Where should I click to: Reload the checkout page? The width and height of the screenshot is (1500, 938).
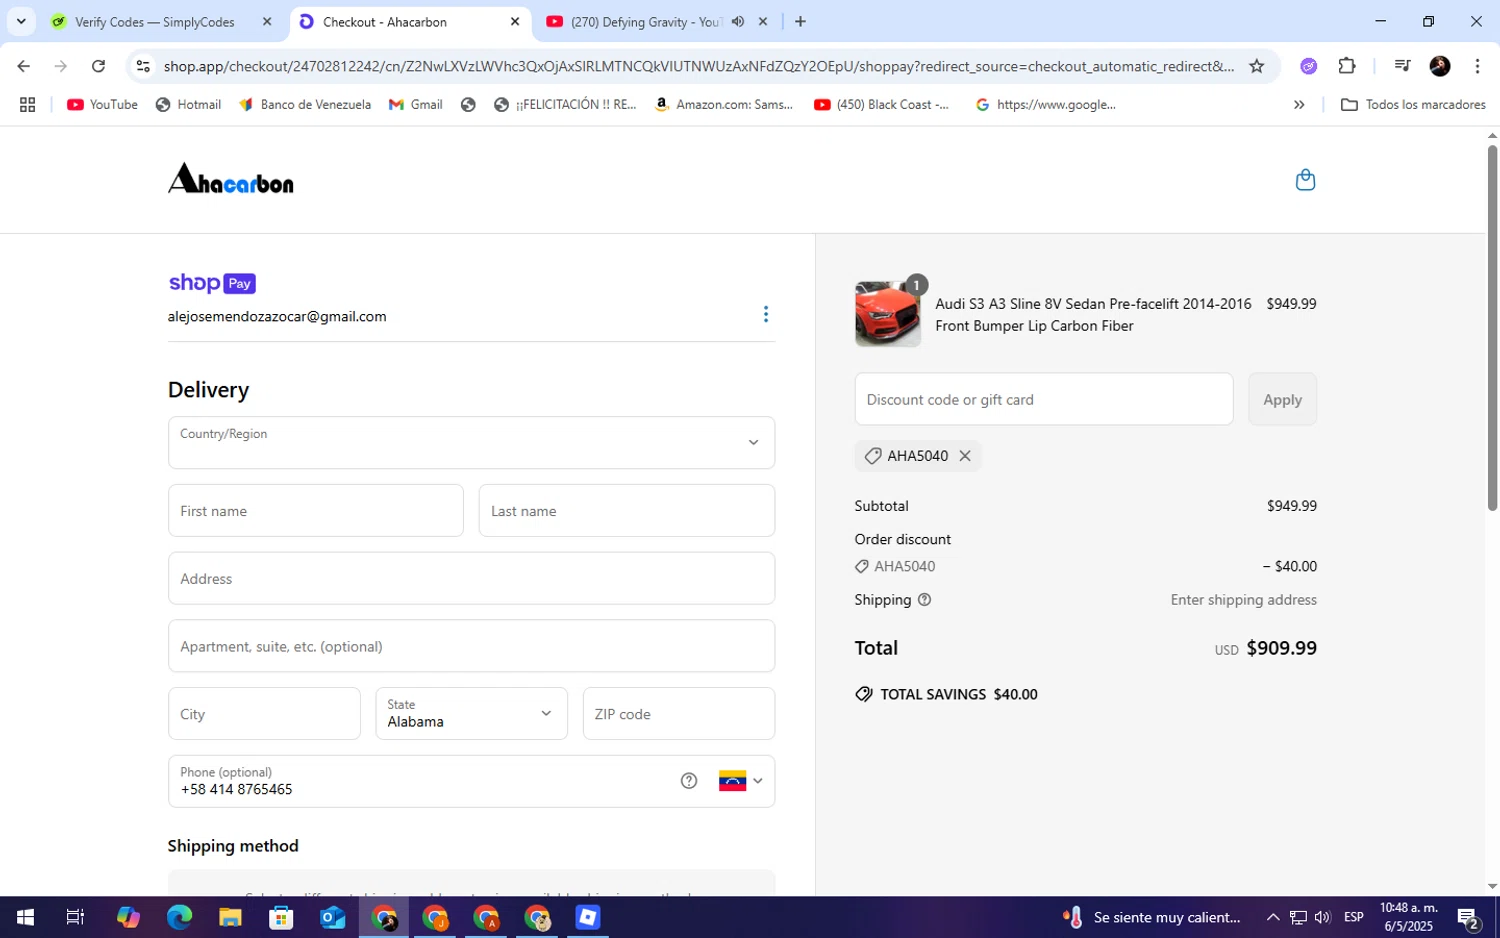pos(98,66)
